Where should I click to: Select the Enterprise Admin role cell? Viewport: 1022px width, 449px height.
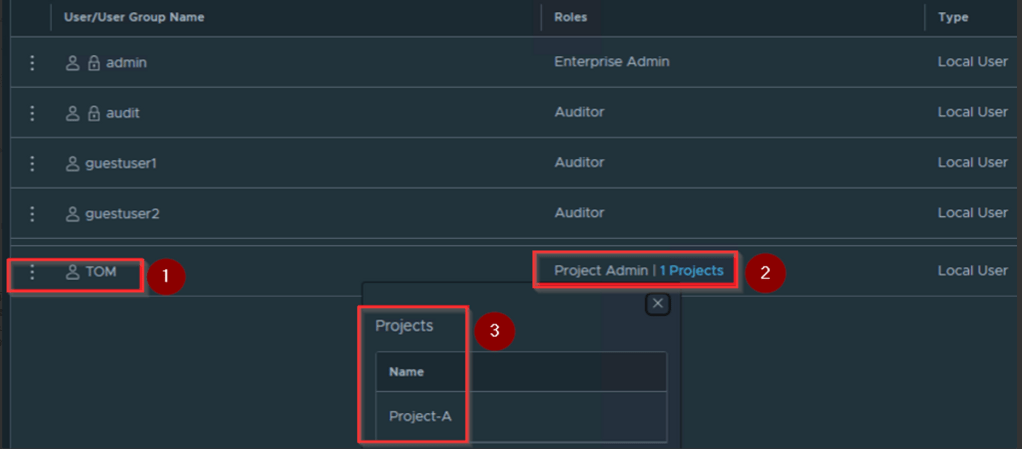pyautogui.click(x=611, y=62)
